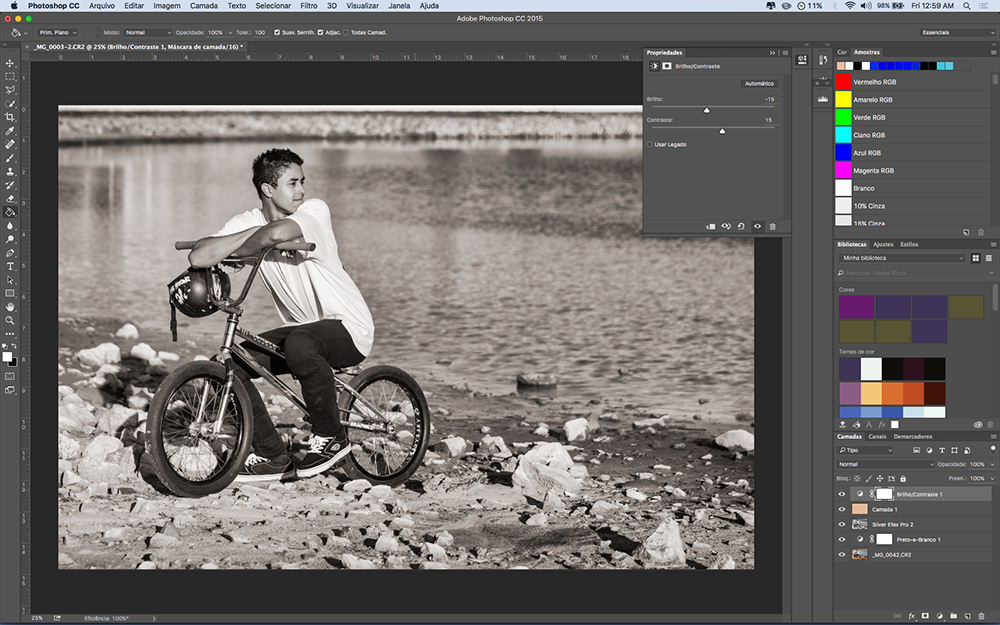Image resolution: width=1000 pixels, height=625 pixels.
Task: Select the Move tool
Action: [10, 62]
